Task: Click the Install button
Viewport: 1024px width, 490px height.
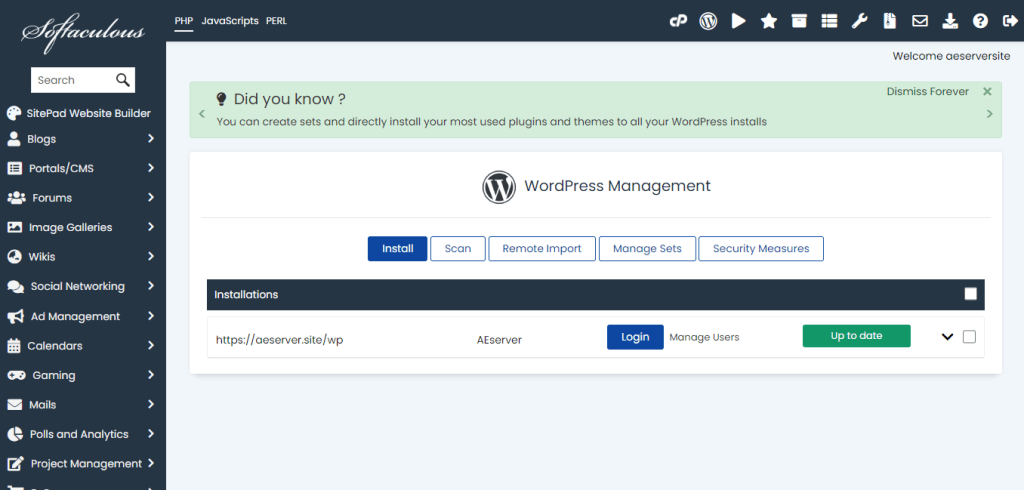Action: point(398,249)
